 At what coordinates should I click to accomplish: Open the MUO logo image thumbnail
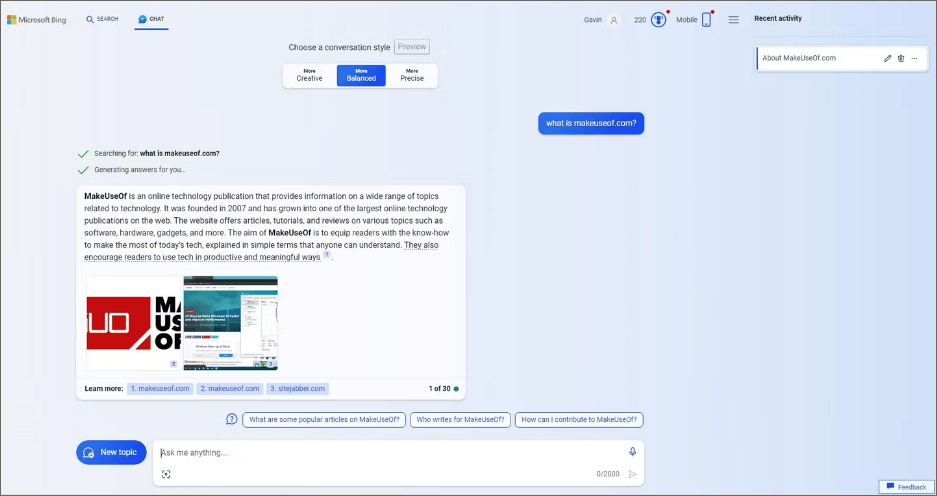(134, 323)
